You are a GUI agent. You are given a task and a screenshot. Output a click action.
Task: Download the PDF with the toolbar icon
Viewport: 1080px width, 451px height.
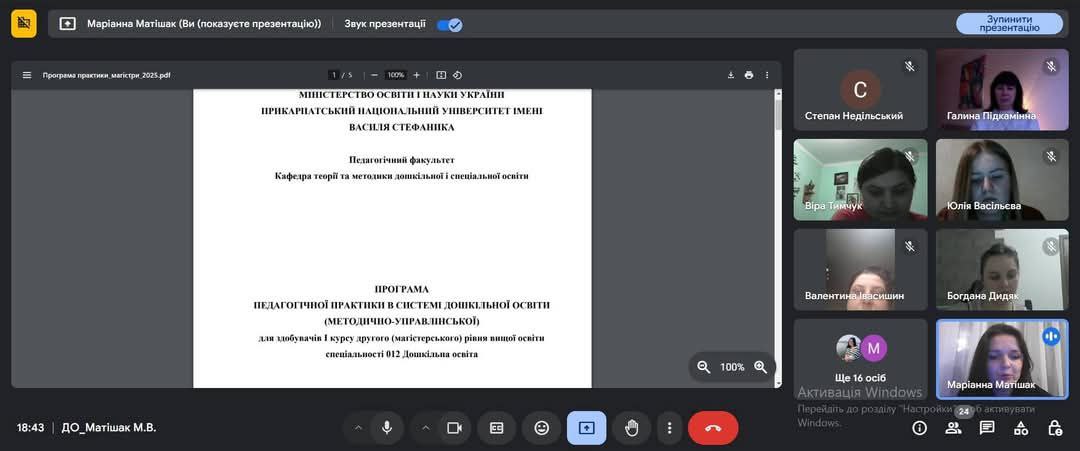731,75
